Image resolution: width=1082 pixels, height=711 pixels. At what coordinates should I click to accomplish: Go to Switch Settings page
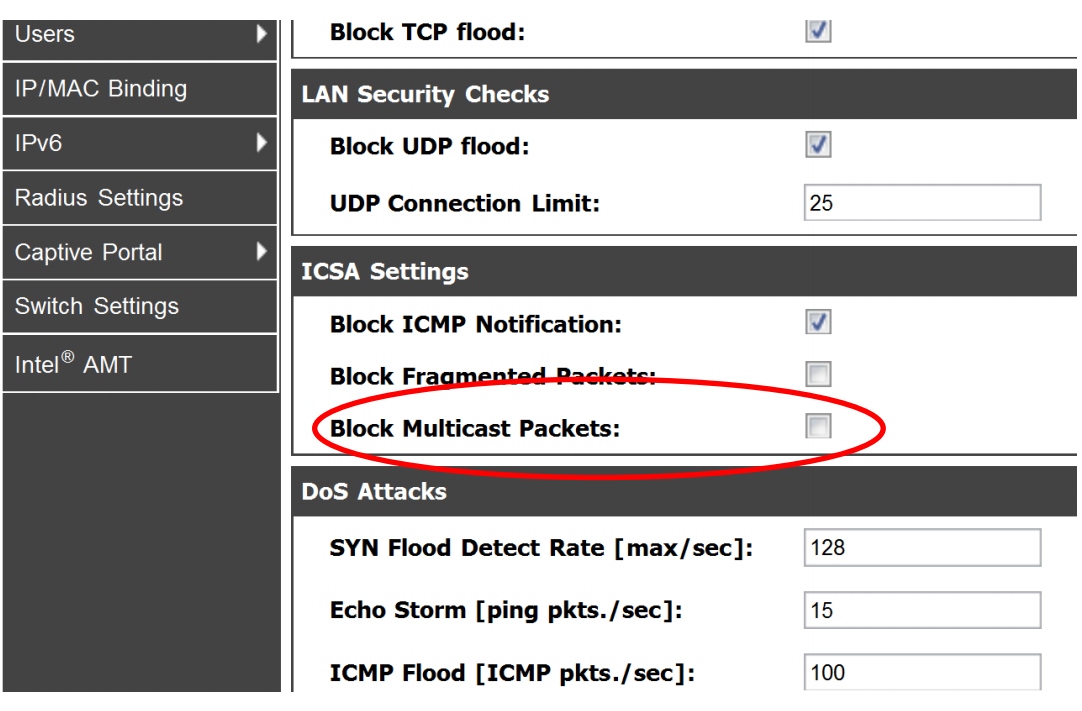(97, 307)
